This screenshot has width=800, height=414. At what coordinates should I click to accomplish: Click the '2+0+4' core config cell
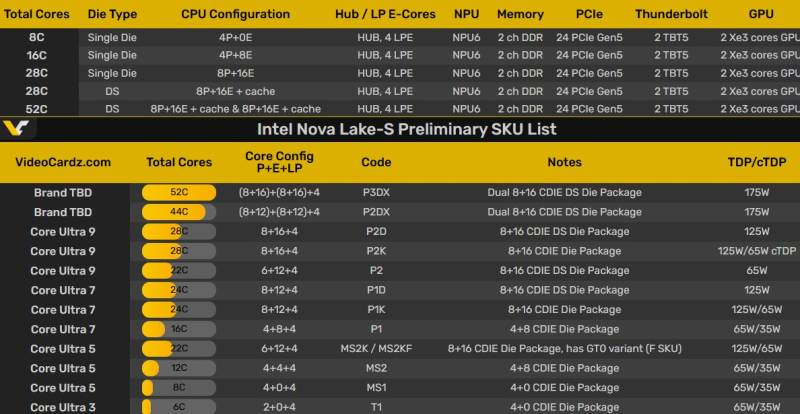click(x=280, y=407)
